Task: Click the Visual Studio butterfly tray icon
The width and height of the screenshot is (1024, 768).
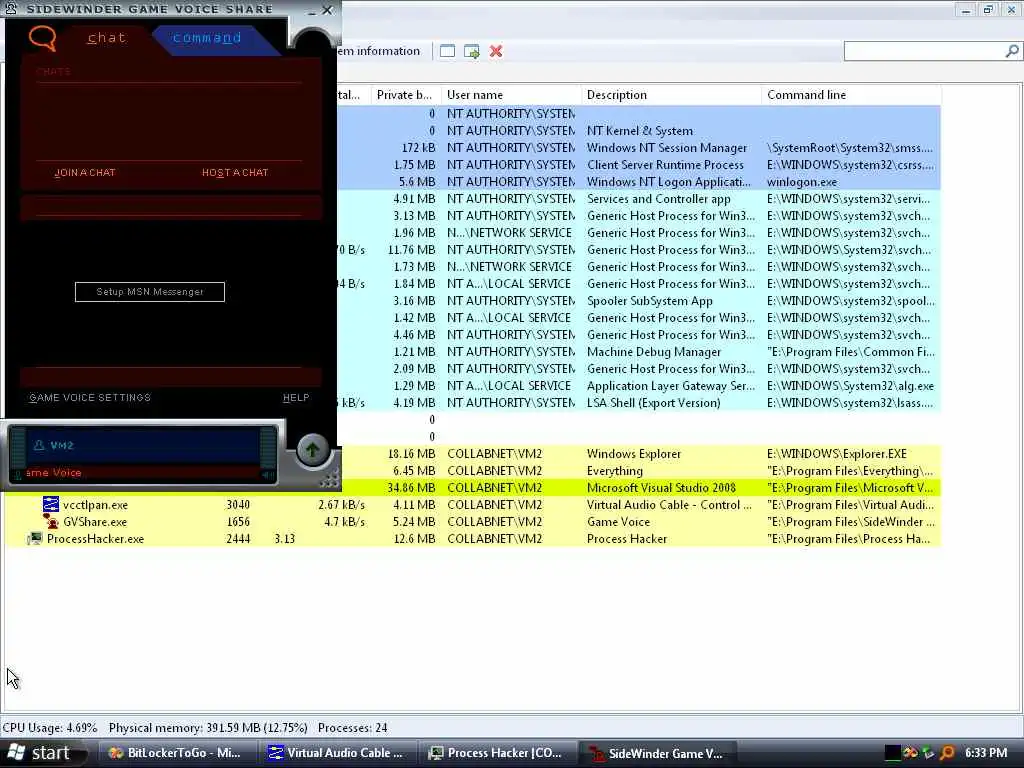Action: tap(910, 752)
